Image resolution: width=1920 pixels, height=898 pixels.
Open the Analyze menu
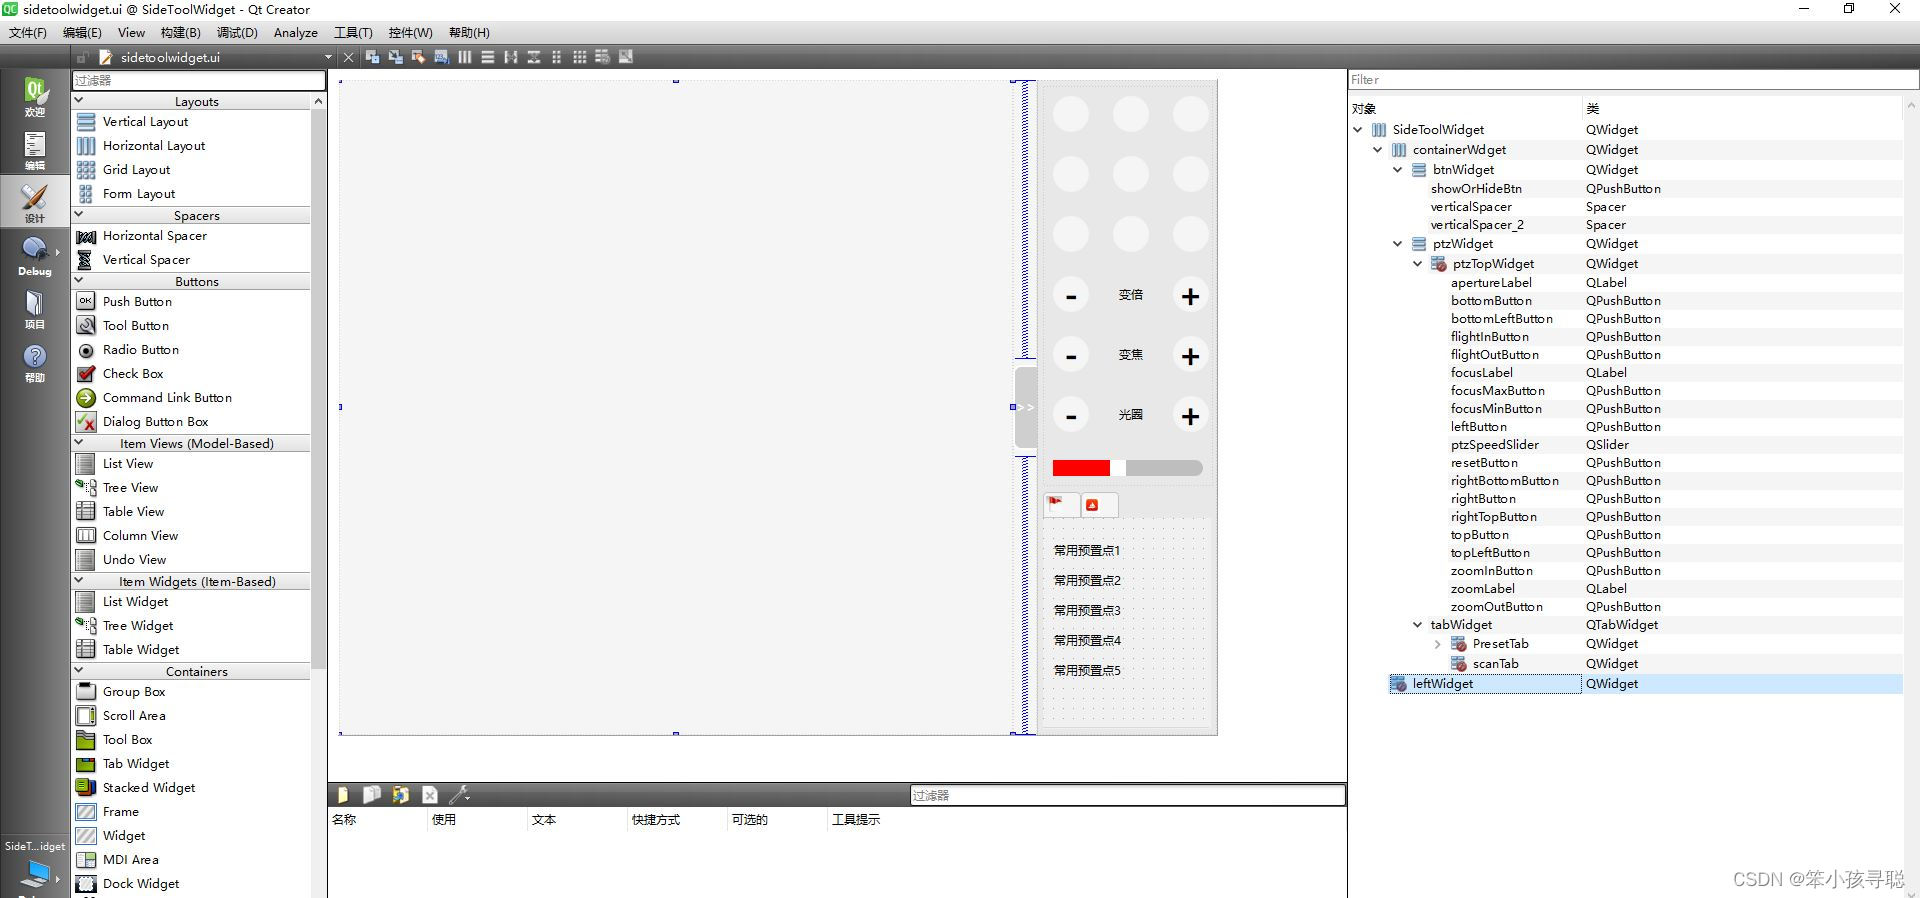click(296, 33)
